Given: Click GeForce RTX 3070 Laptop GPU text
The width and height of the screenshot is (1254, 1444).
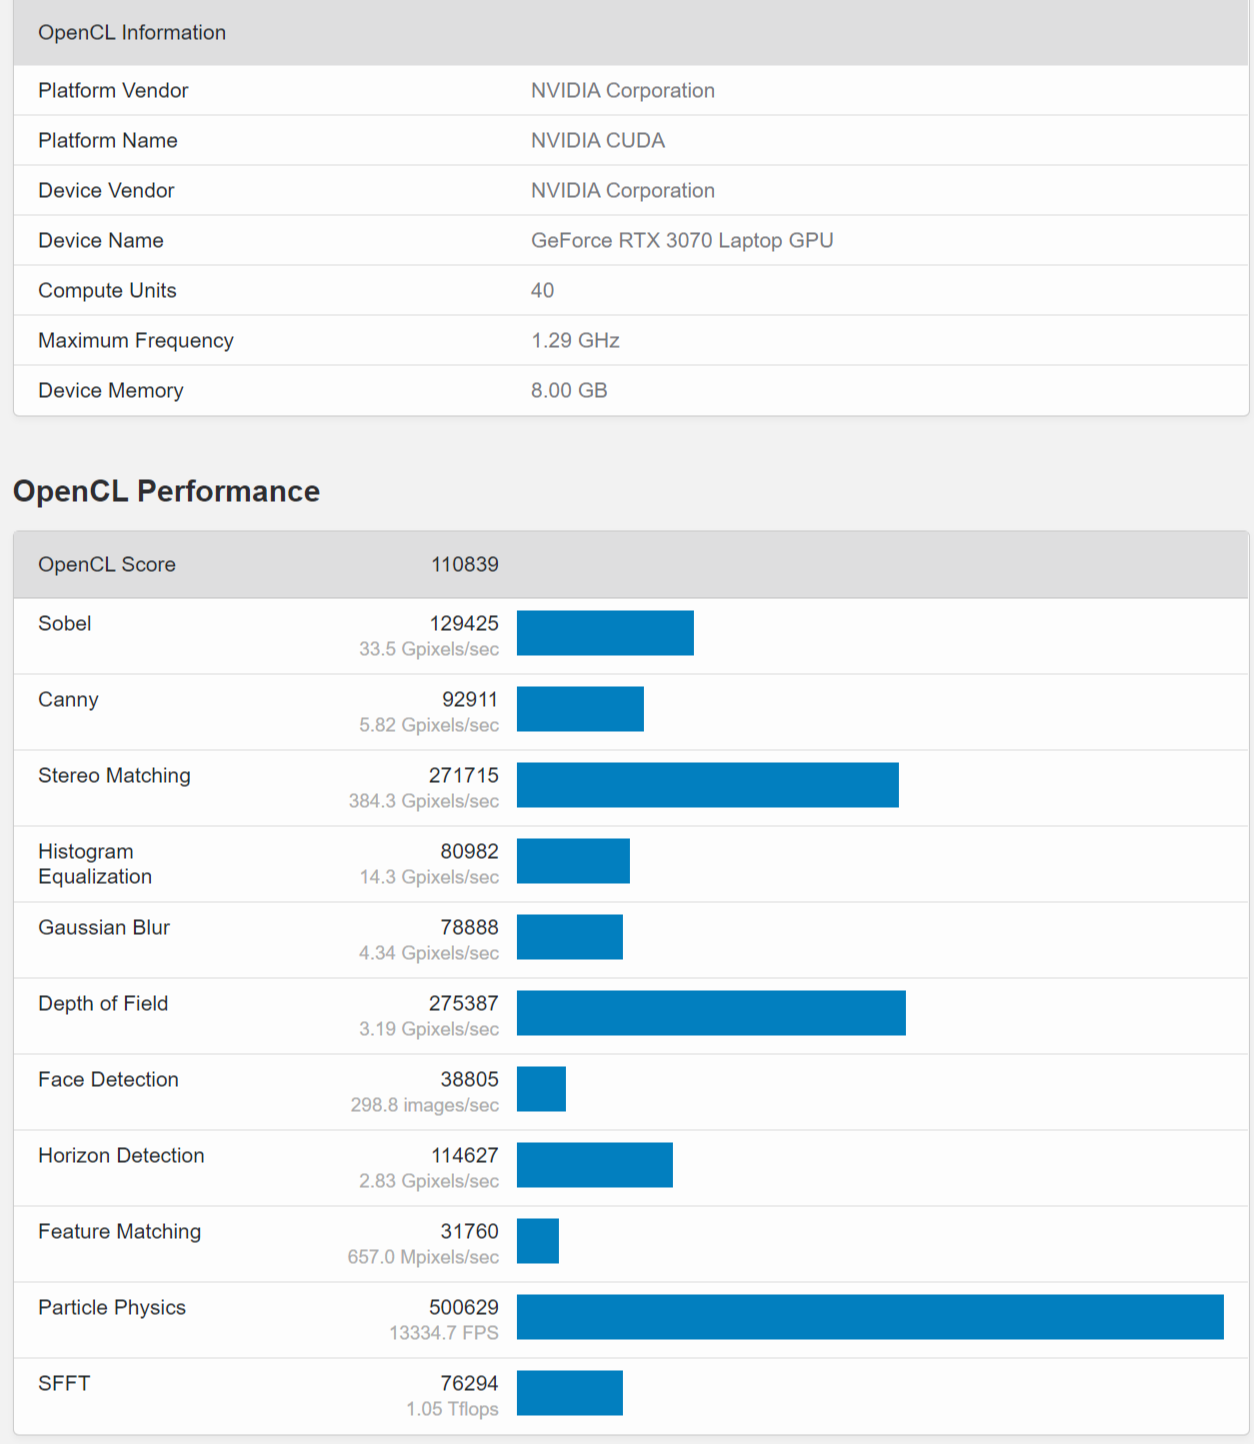Looking at the screenshot, I should 682,240.
